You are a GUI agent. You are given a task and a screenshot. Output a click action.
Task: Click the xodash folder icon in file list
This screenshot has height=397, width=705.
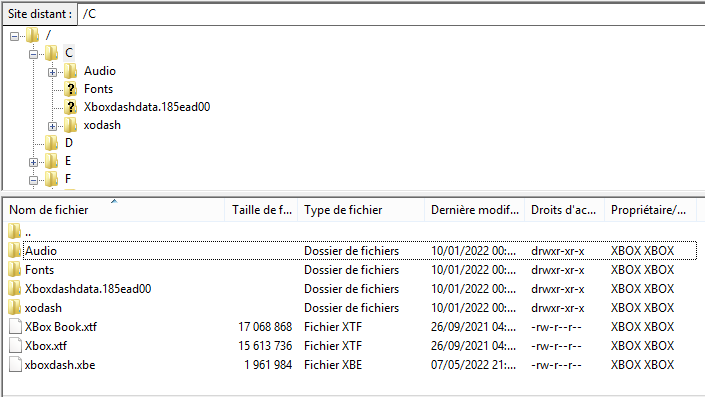[14, 308]
